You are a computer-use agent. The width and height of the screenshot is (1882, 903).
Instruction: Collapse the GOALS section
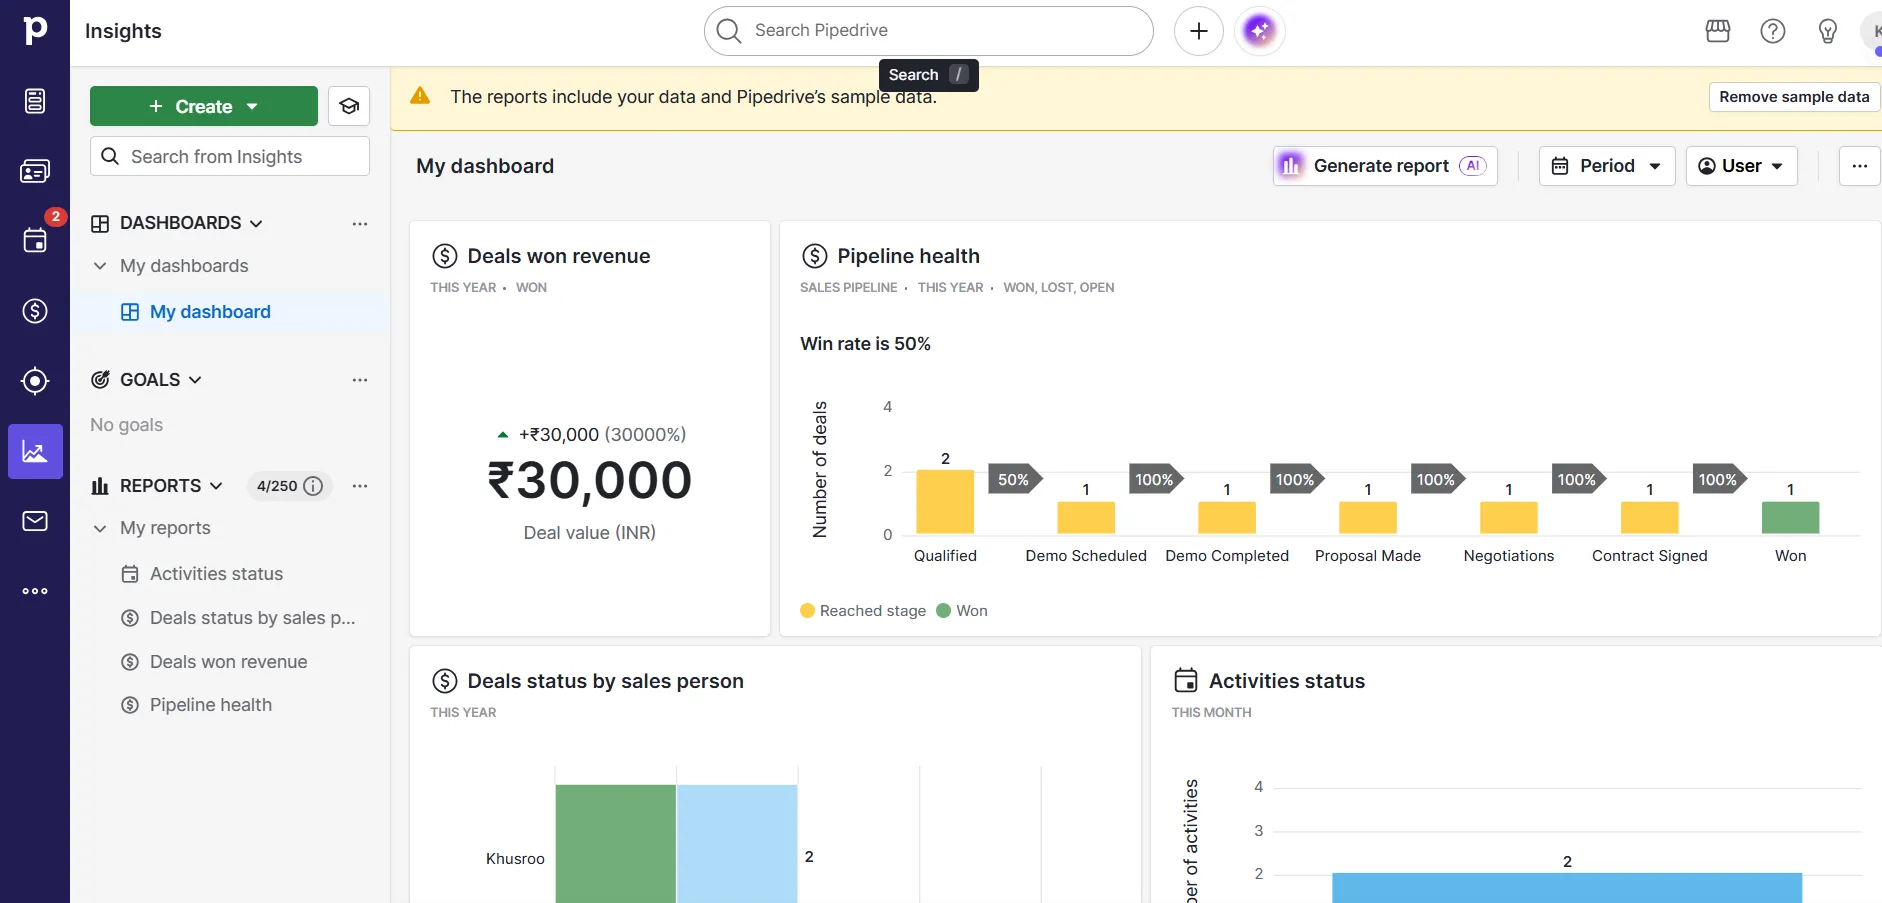point(195,380)
